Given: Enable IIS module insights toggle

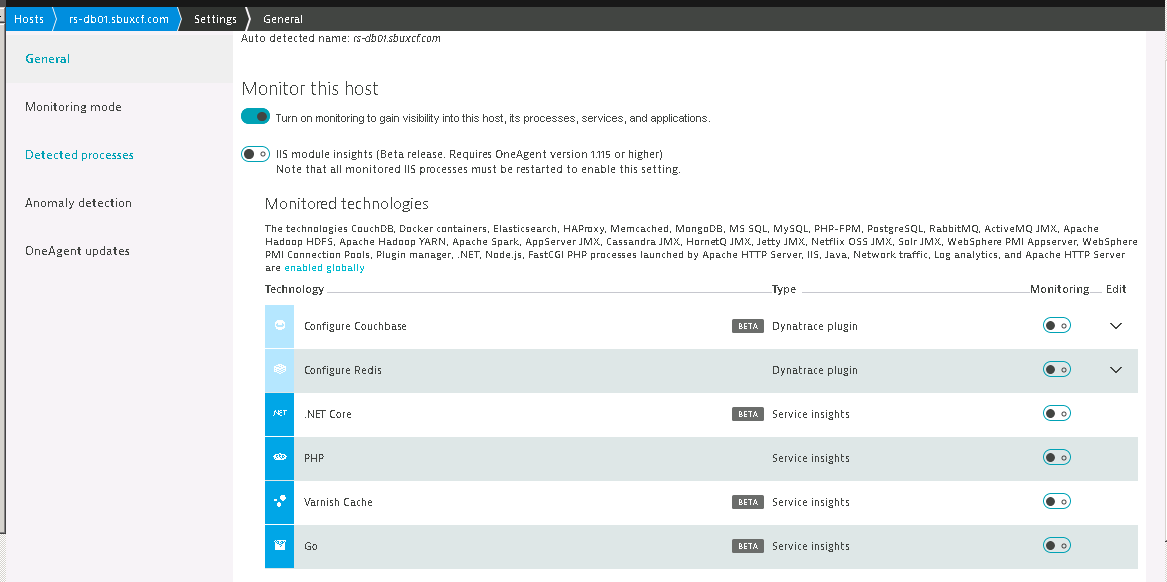Looking at the screenshot, I should pos(256,154).
